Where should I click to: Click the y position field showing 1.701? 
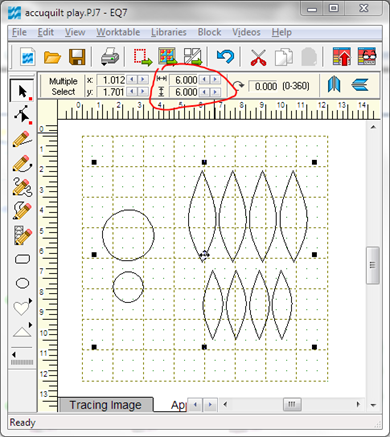[111, 92]
